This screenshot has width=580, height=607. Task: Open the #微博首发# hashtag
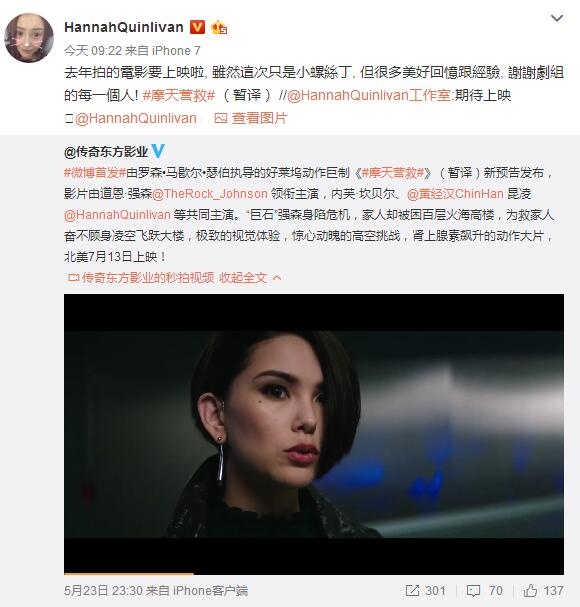click(x=95, y=173)
